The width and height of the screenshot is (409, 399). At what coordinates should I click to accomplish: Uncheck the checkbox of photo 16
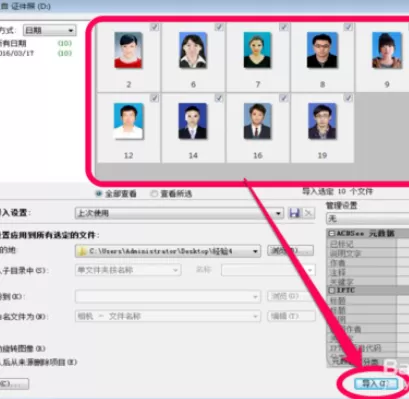pyautogui.click(x=284, y=98)
